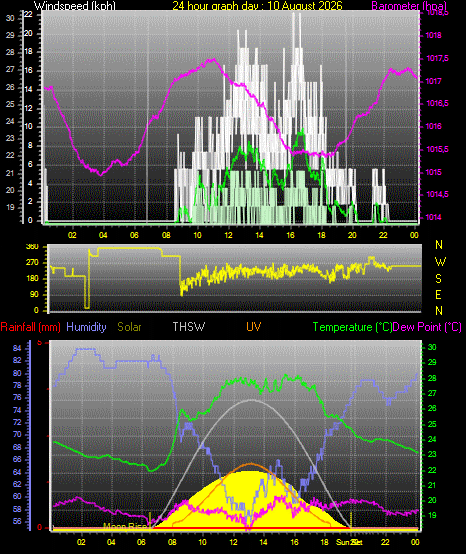Screen dimensions: 466x554
Task: Click the 270 wind direction axis value
Action: pyautogui.click(x=32, y=263)
